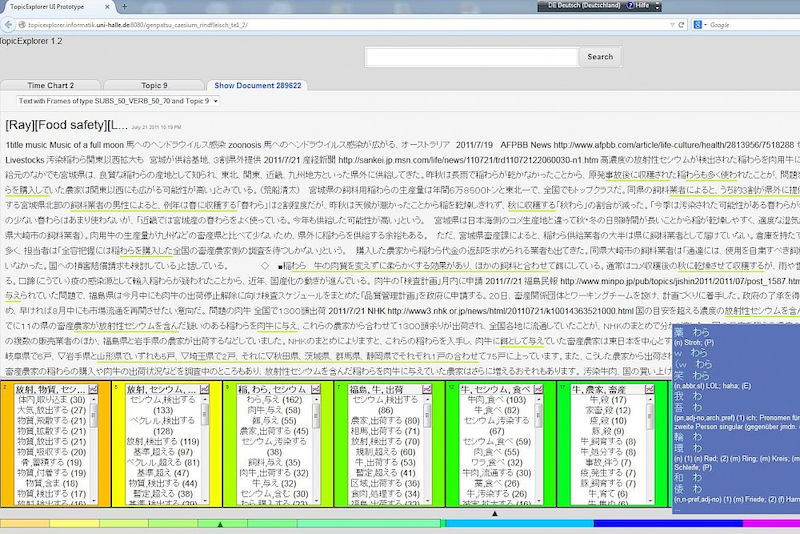This screenshot has height=534, width=800.
Task: Open time chart icon on topic 9 panel
Action: click(x=315, y=387)
